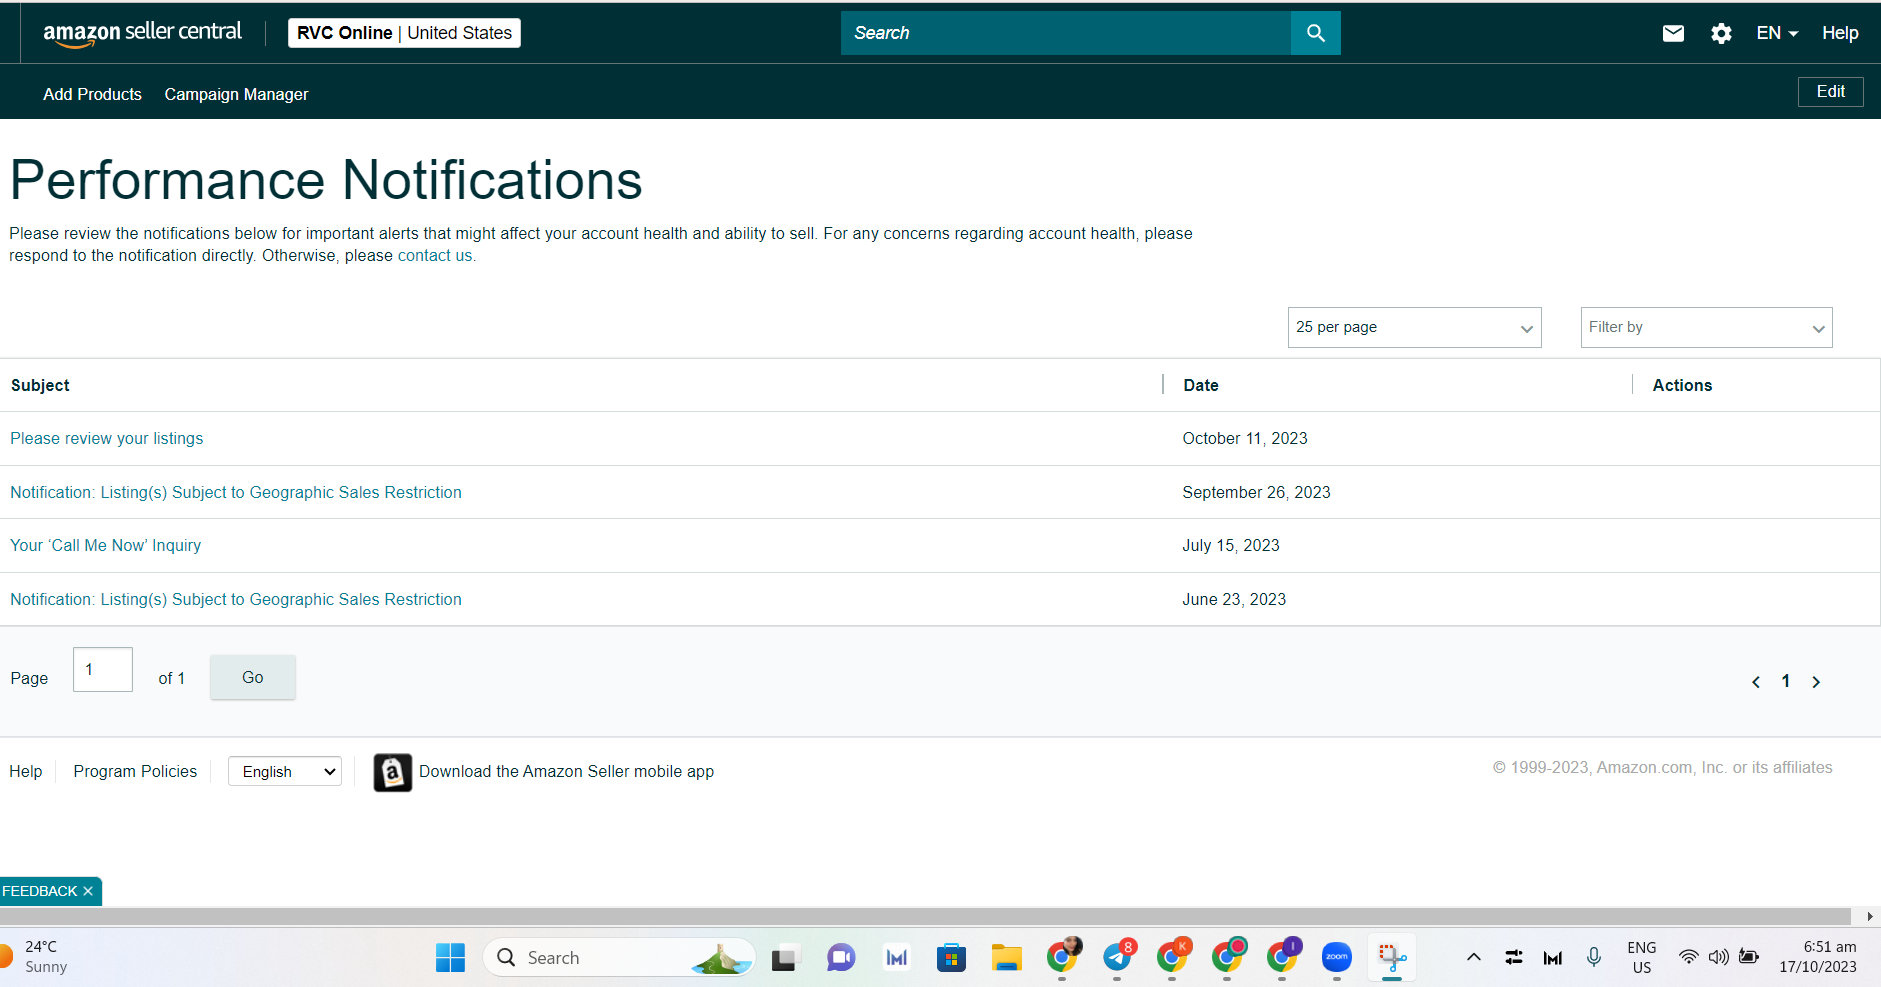Click the scroll right arrow on horizontal scrollbar
The width and height of the screenshot is (1881, 987).
pos(1870,916)
